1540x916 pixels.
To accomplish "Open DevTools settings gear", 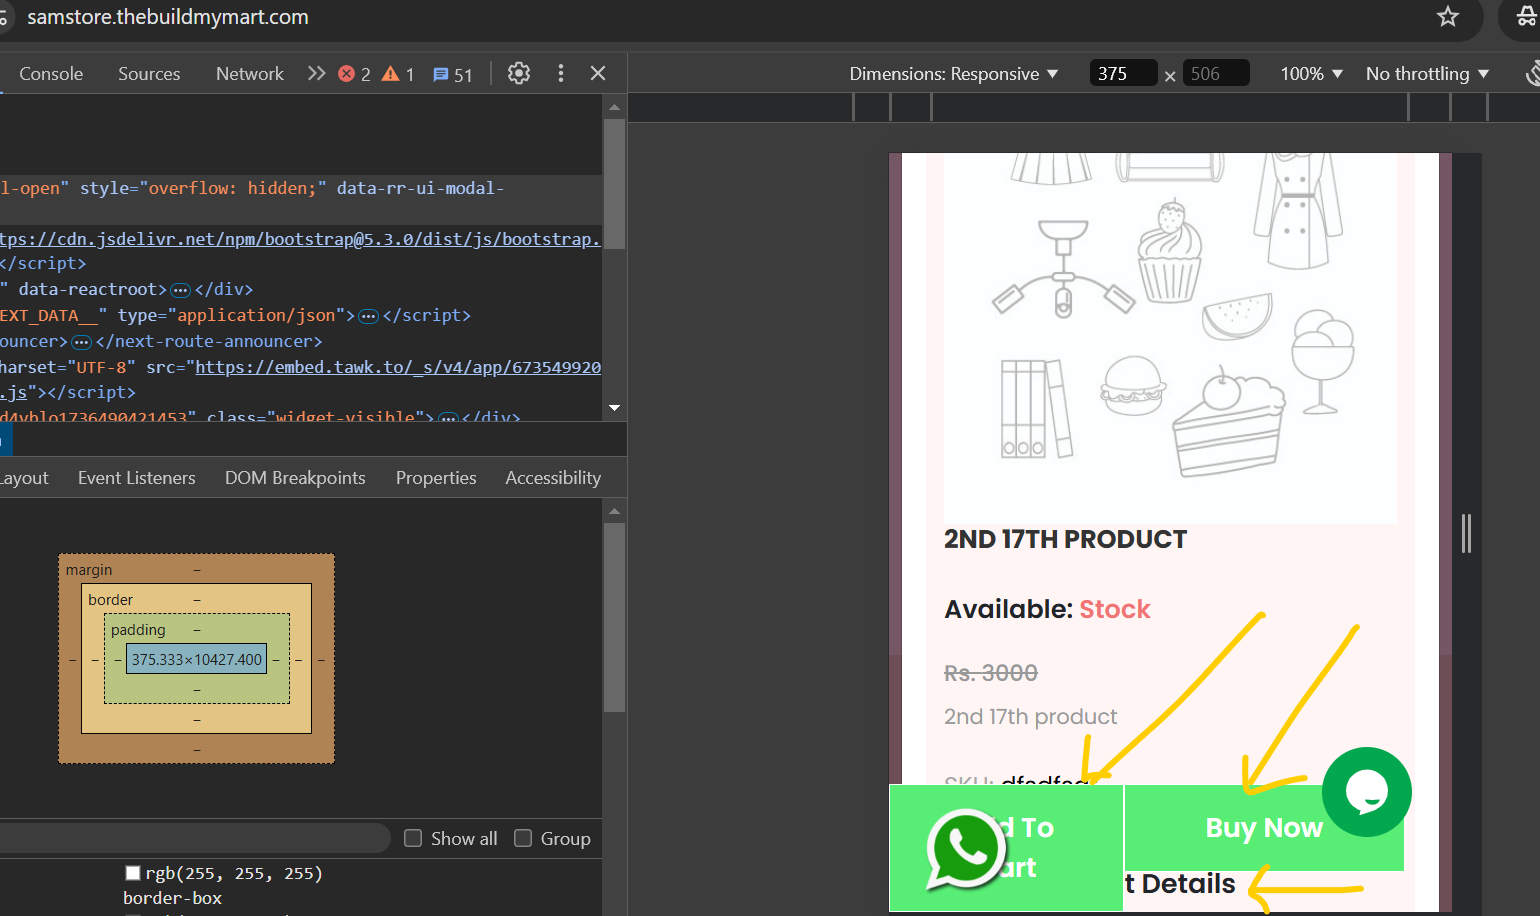I will pyautogui.click(x=518, y=73).
